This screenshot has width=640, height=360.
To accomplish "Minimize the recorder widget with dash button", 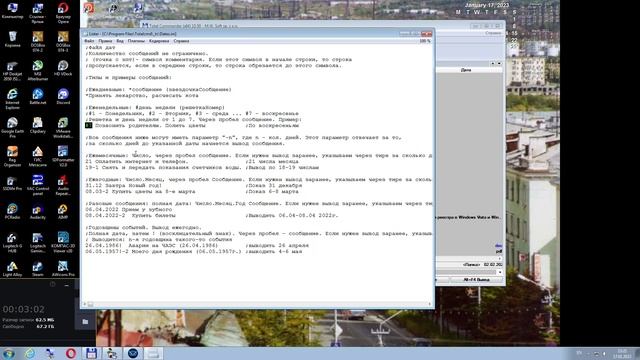I will [67, 286].
